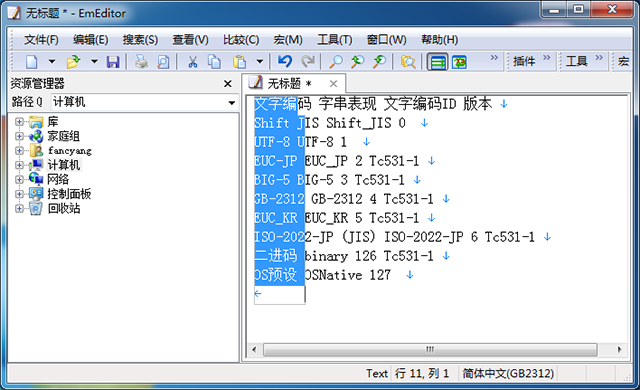640x390 pixels.
Task: Click the EmEditor title bar app icon
Action: tap(13, 13)
